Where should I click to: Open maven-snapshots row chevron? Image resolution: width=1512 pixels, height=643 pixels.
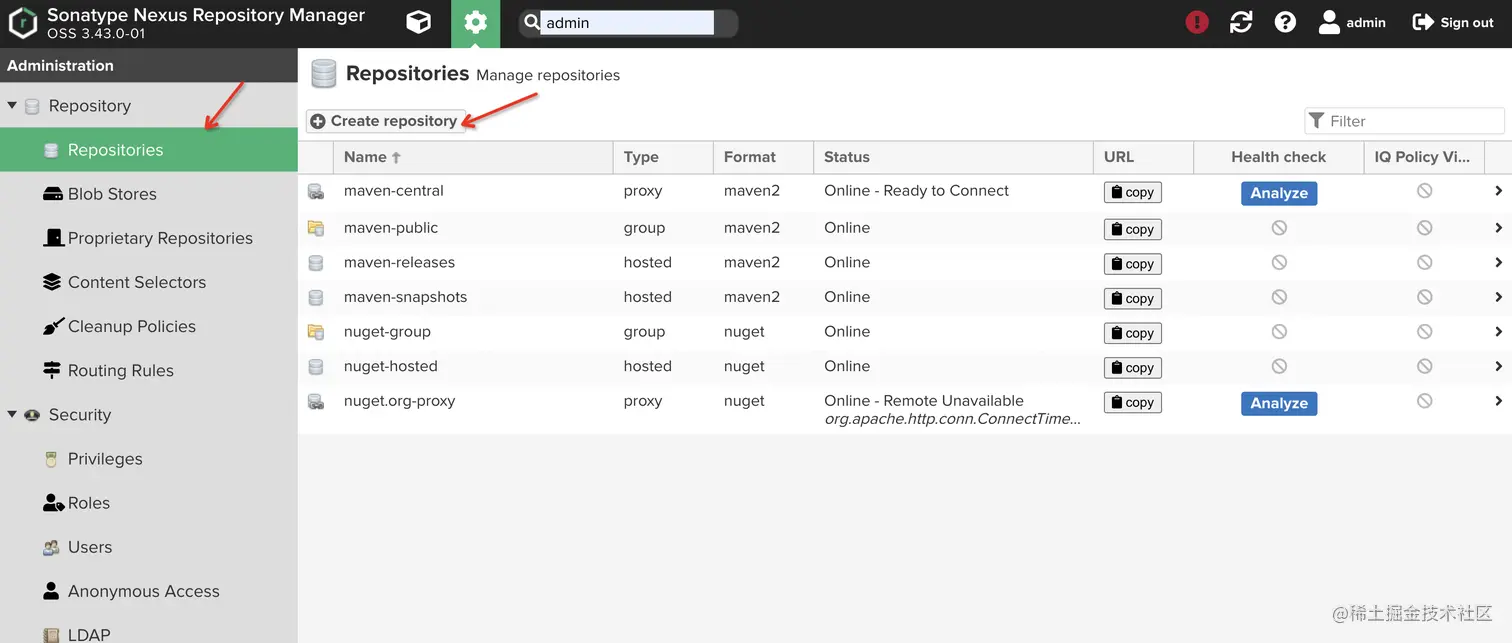pos(1498,297)
